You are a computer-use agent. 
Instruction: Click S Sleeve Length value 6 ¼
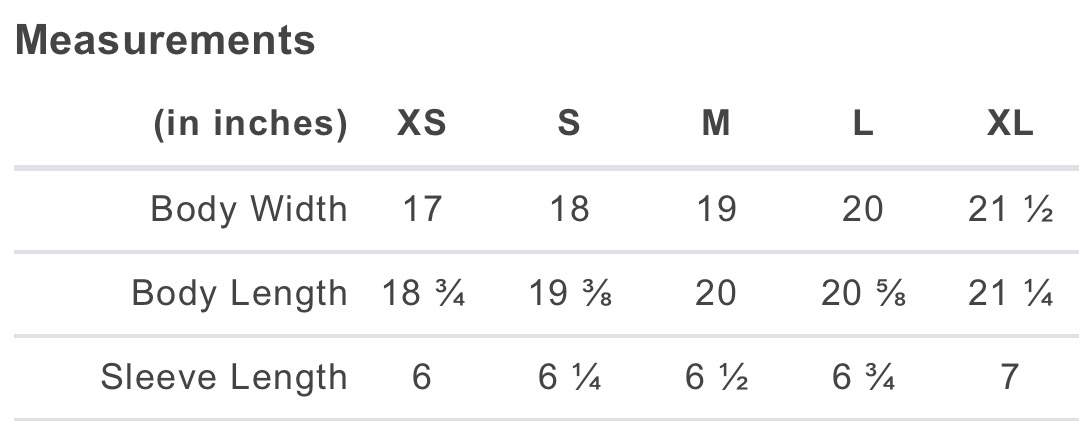coord(569,377)
